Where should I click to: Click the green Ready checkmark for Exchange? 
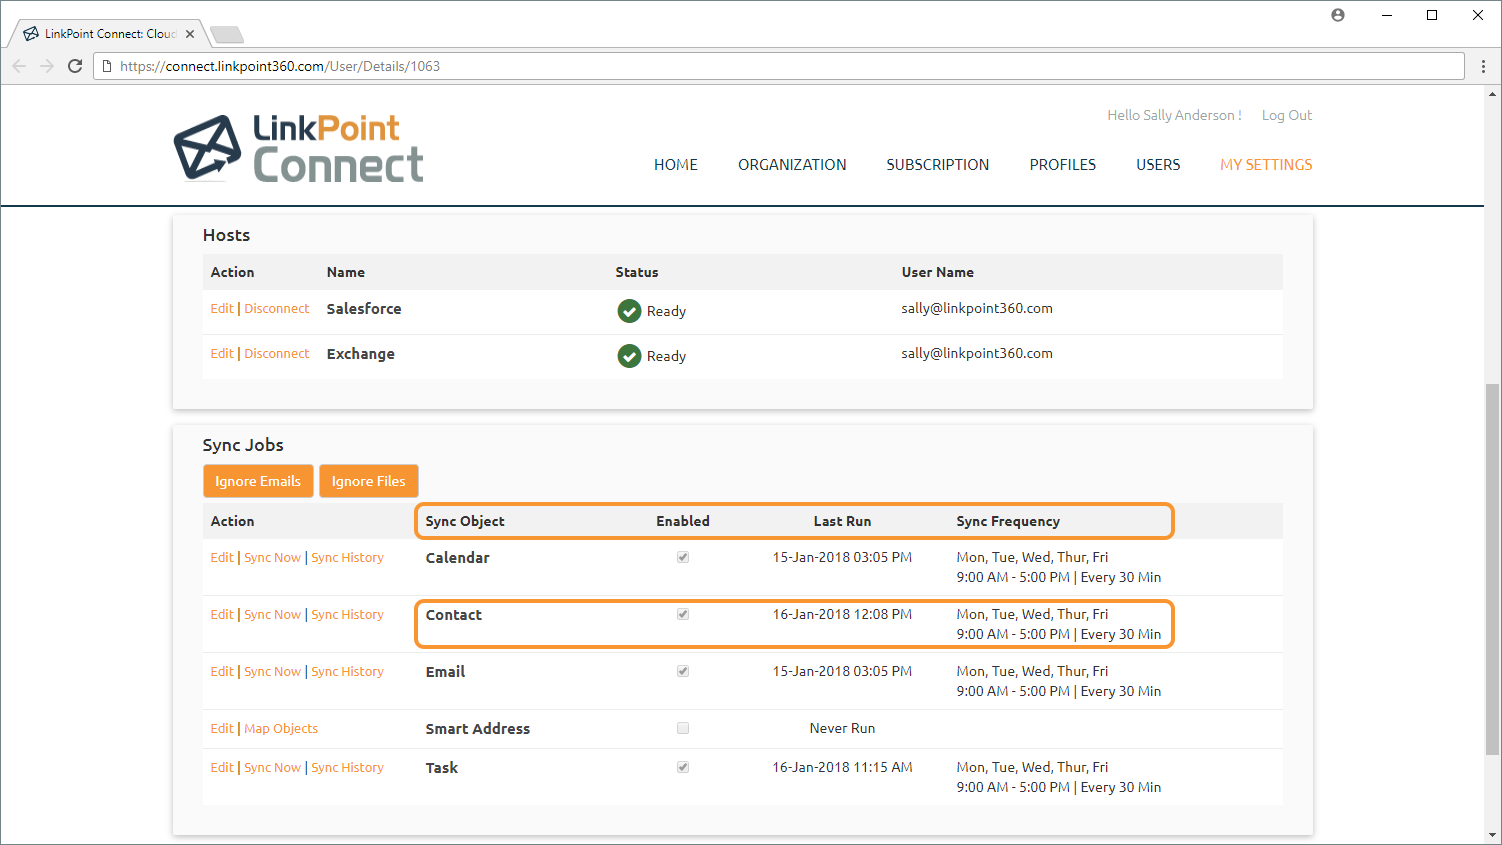pyautogui.click(x=629, y=356)
